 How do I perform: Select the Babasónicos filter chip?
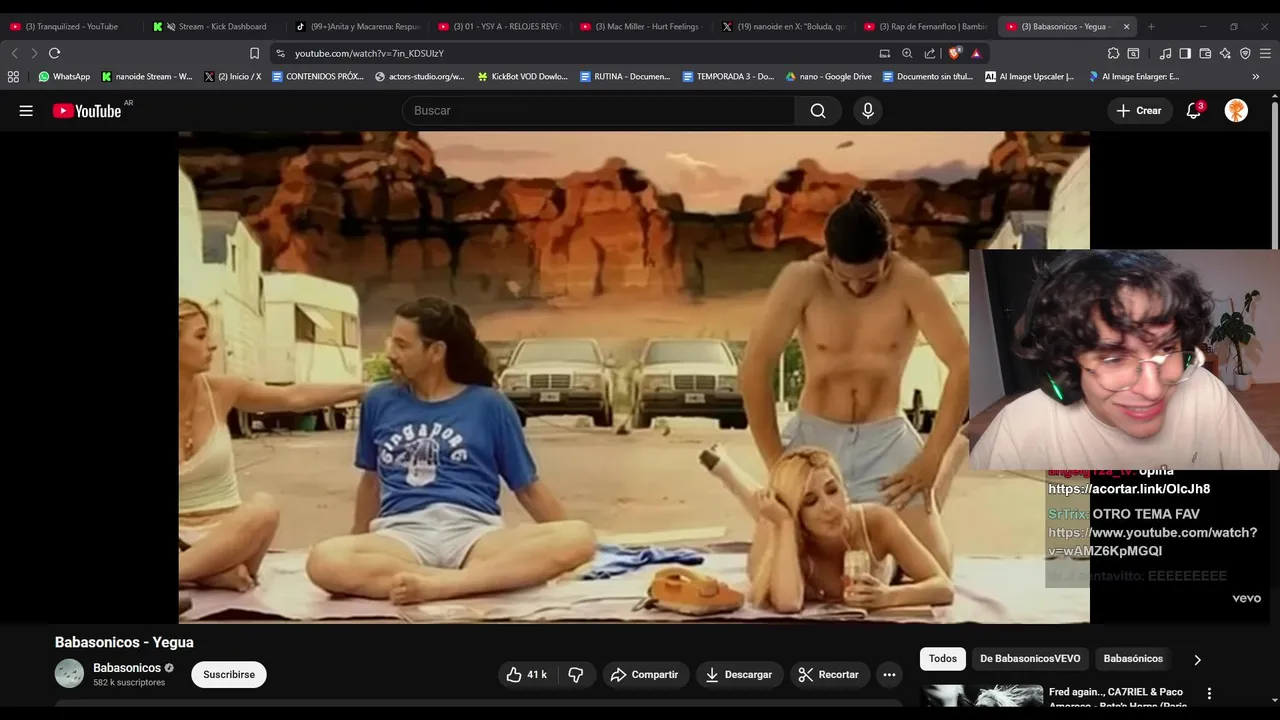[1133, 659]
